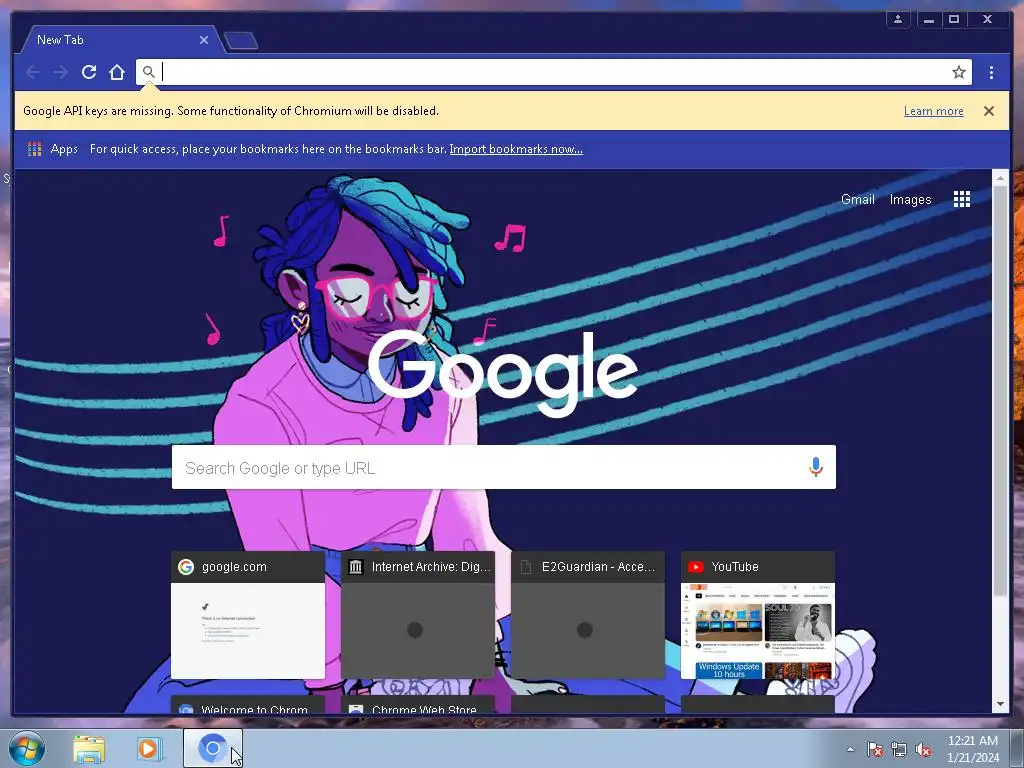Open the Welcome to Chrome tile

[x=248, y=705]
